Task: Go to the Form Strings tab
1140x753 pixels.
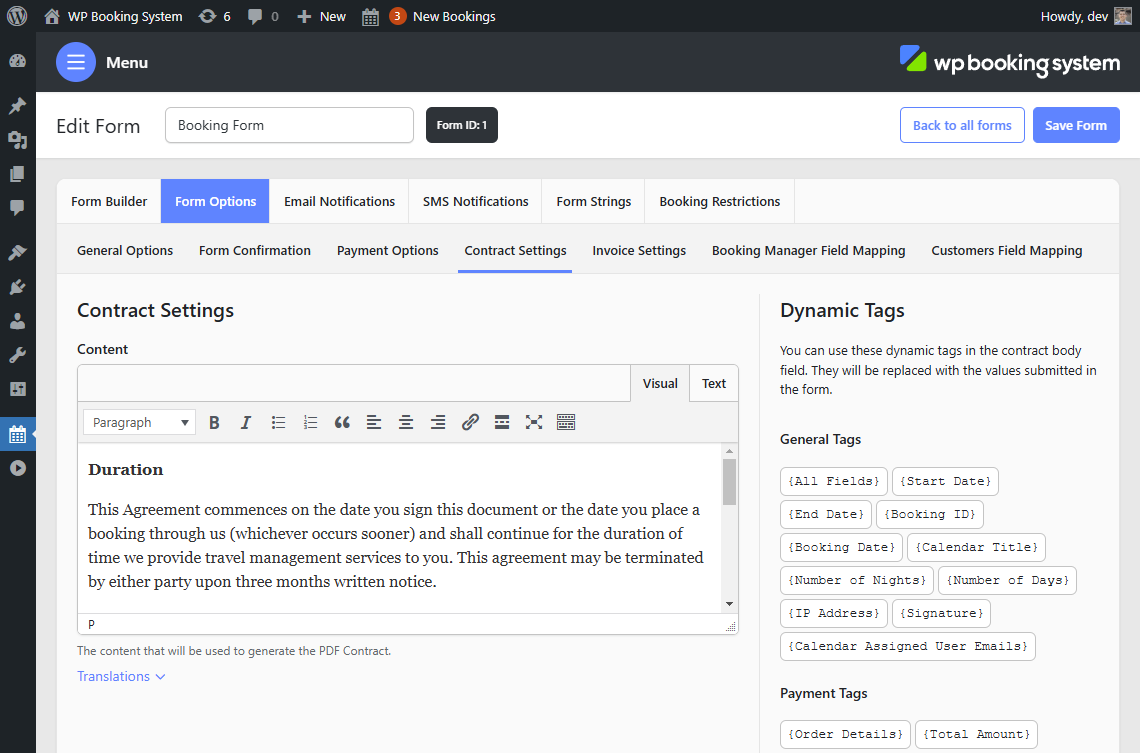Action: [x=593, y=201]
